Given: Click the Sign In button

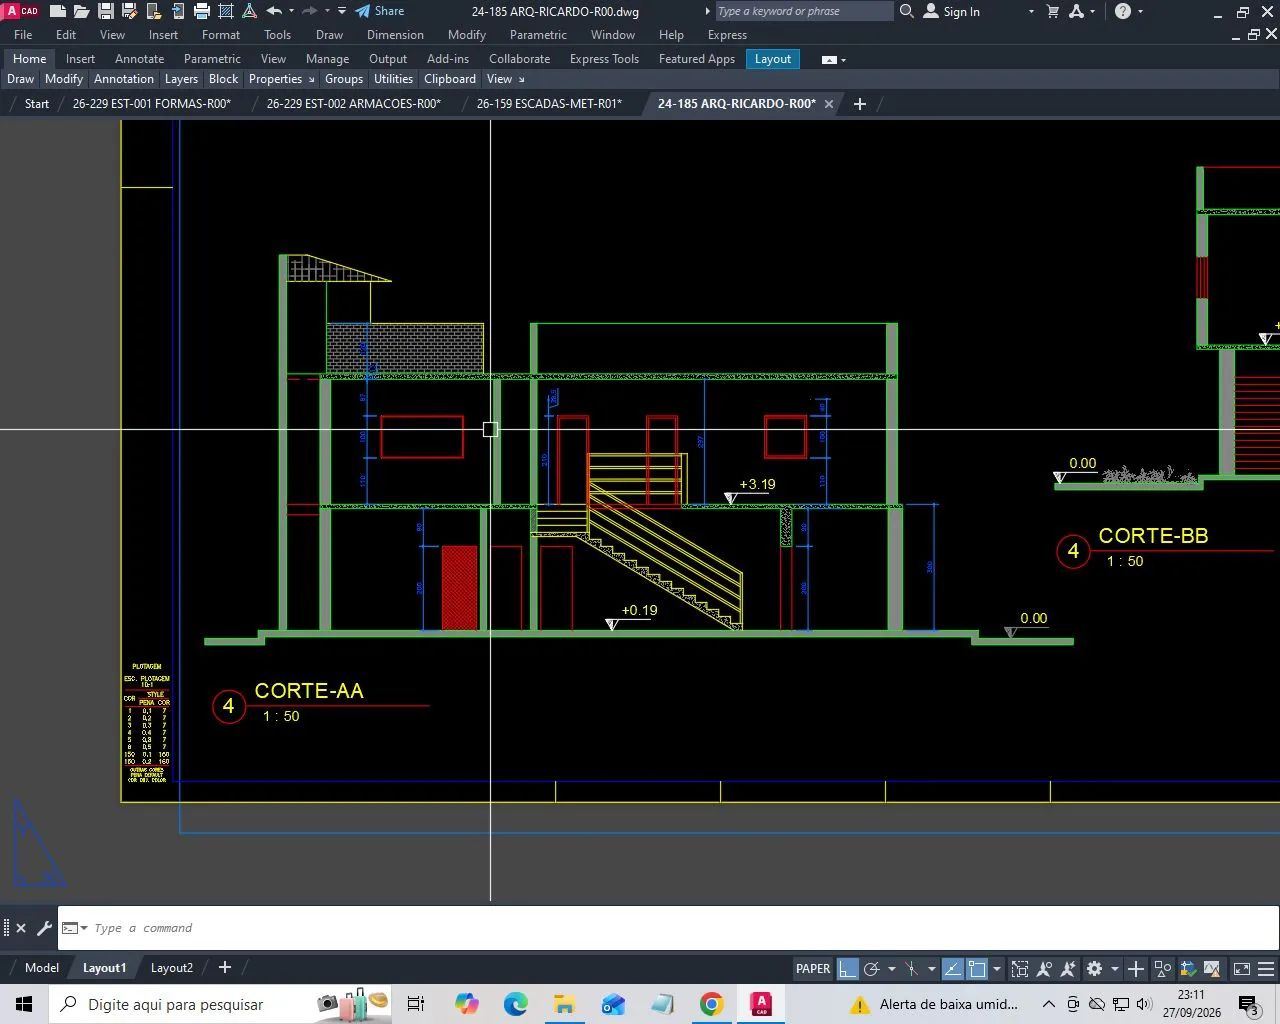Looking at the screenshot, I should coord(952,11).
